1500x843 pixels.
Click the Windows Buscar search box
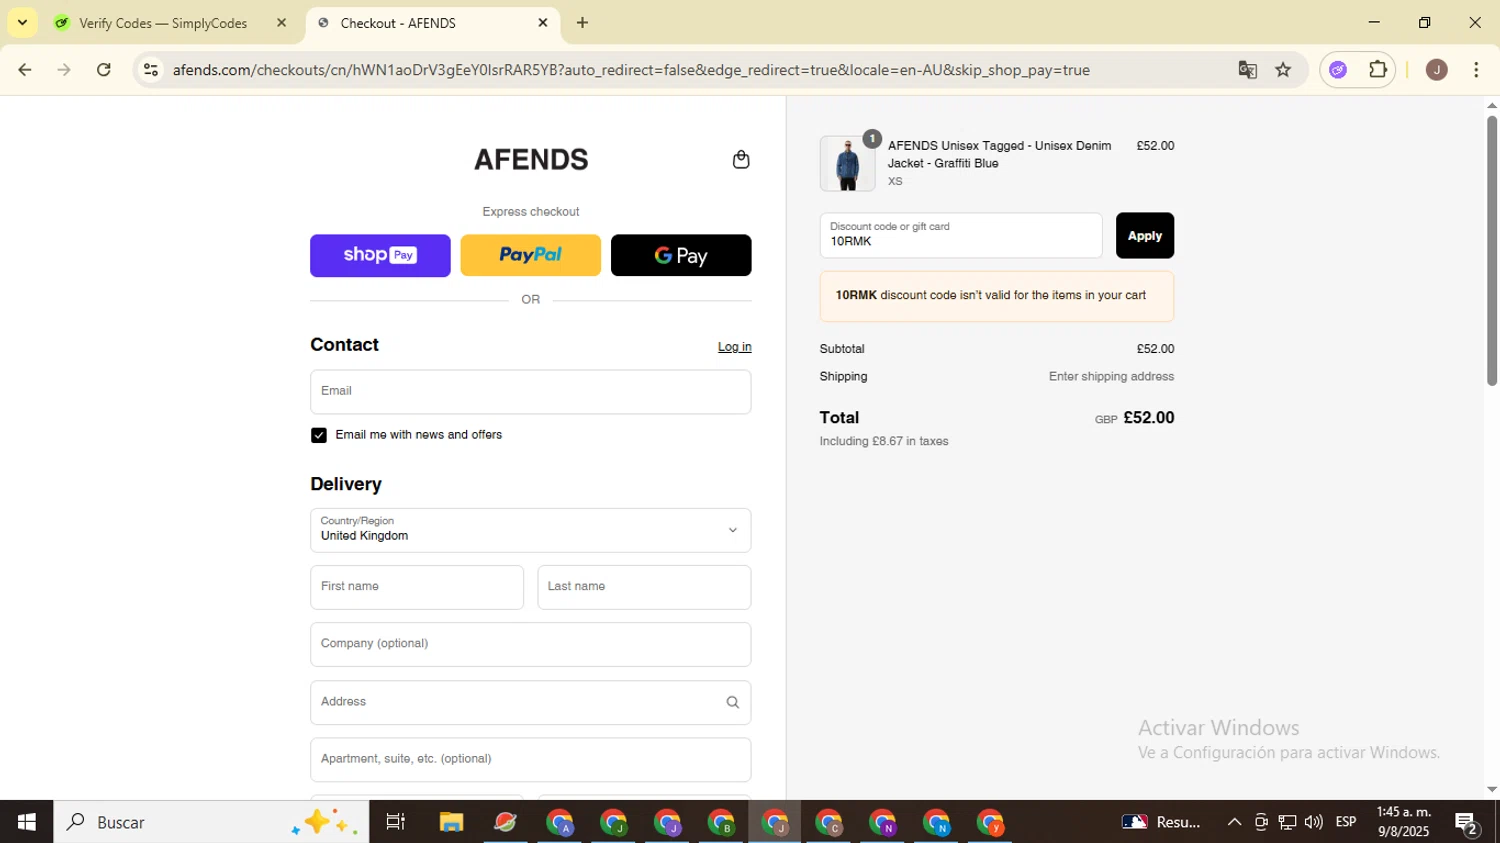[x=211, y=822]
